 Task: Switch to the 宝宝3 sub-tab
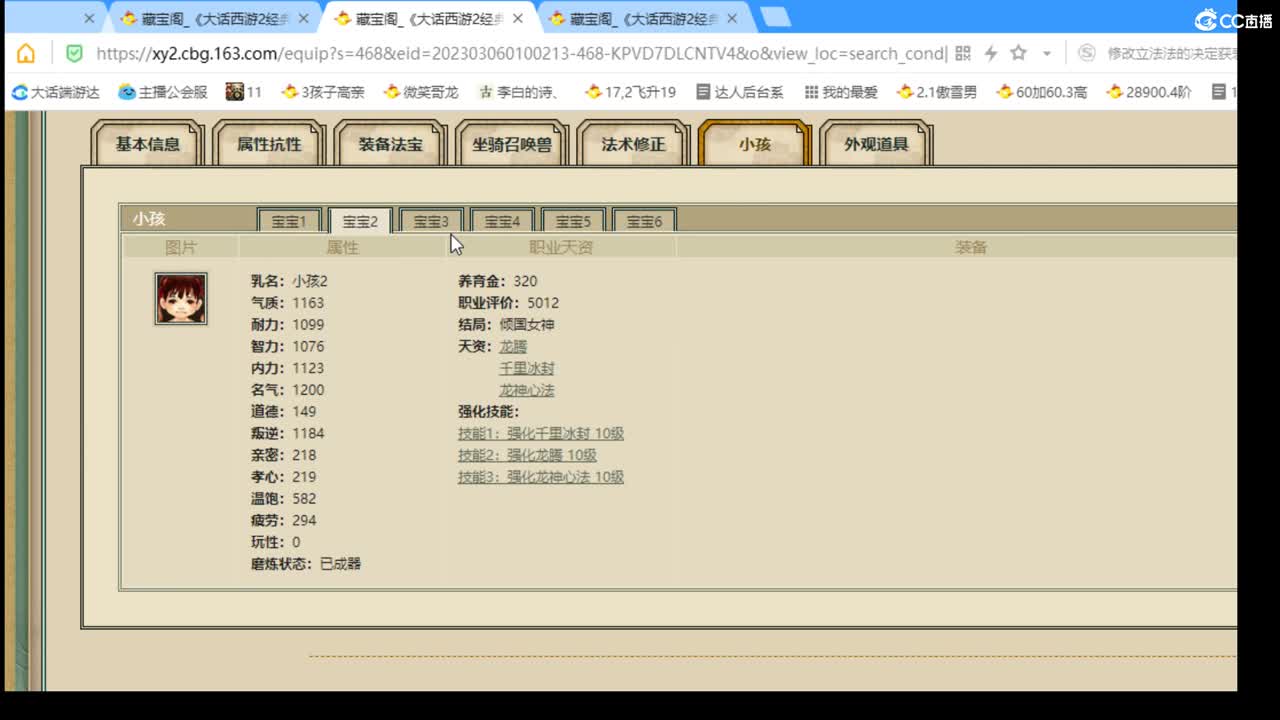coord(431,221)
